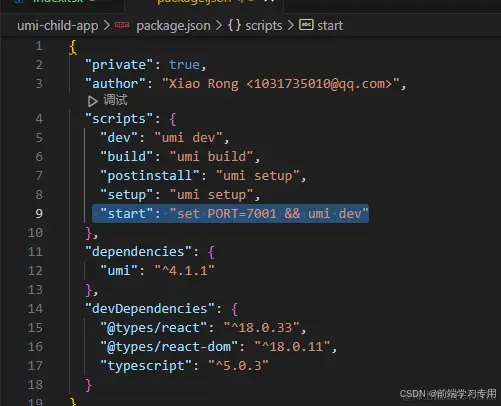Open package.json breadcrumb segment
Viewport: 501px width, 406px height.
(x=173, y=26)
